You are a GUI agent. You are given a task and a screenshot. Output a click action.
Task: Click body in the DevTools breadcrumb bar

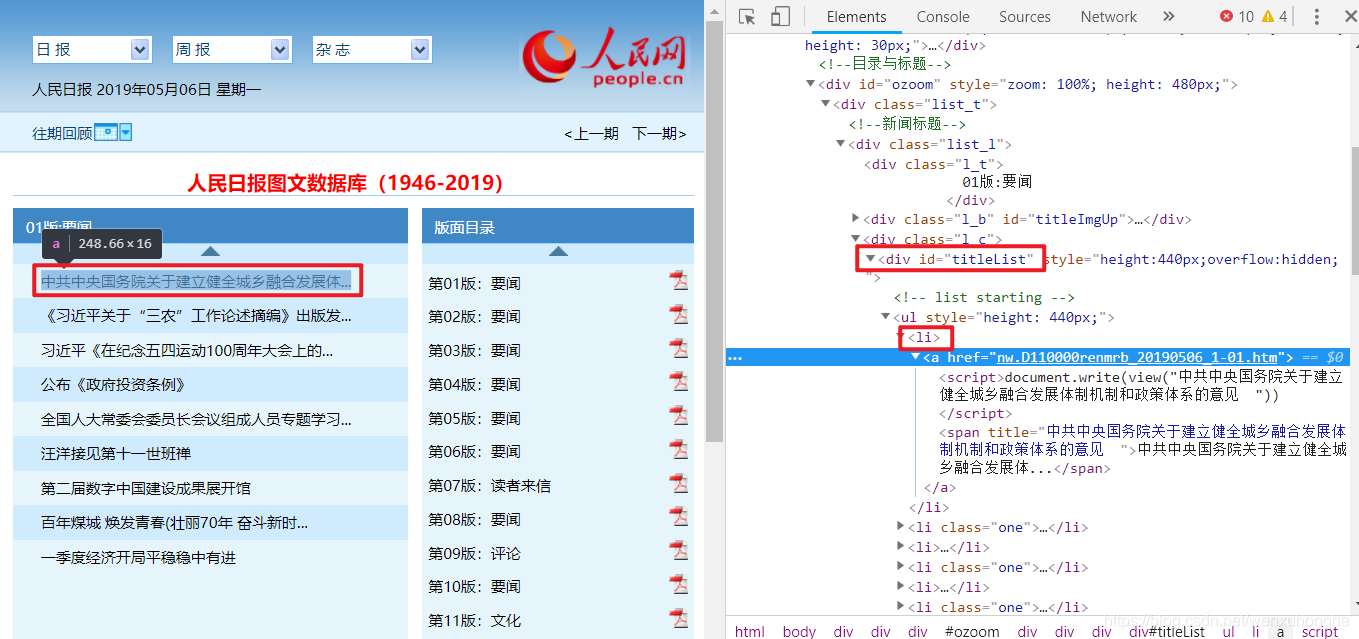(799, 631)
